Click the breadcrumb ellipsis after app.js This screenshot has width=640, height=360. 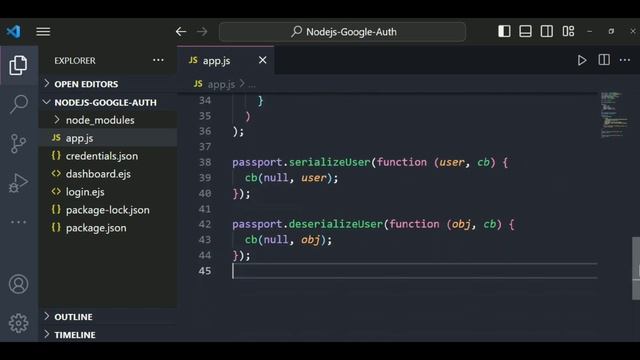252,84
